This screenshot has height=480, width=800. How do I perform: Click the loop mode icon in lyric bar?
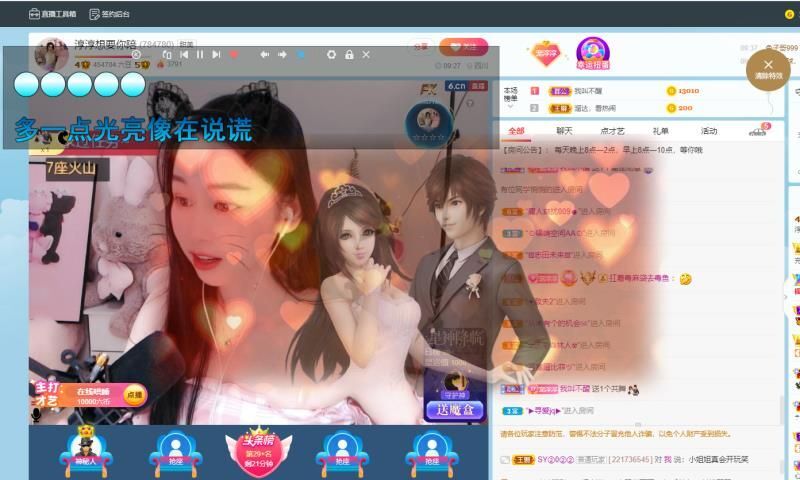167,55
